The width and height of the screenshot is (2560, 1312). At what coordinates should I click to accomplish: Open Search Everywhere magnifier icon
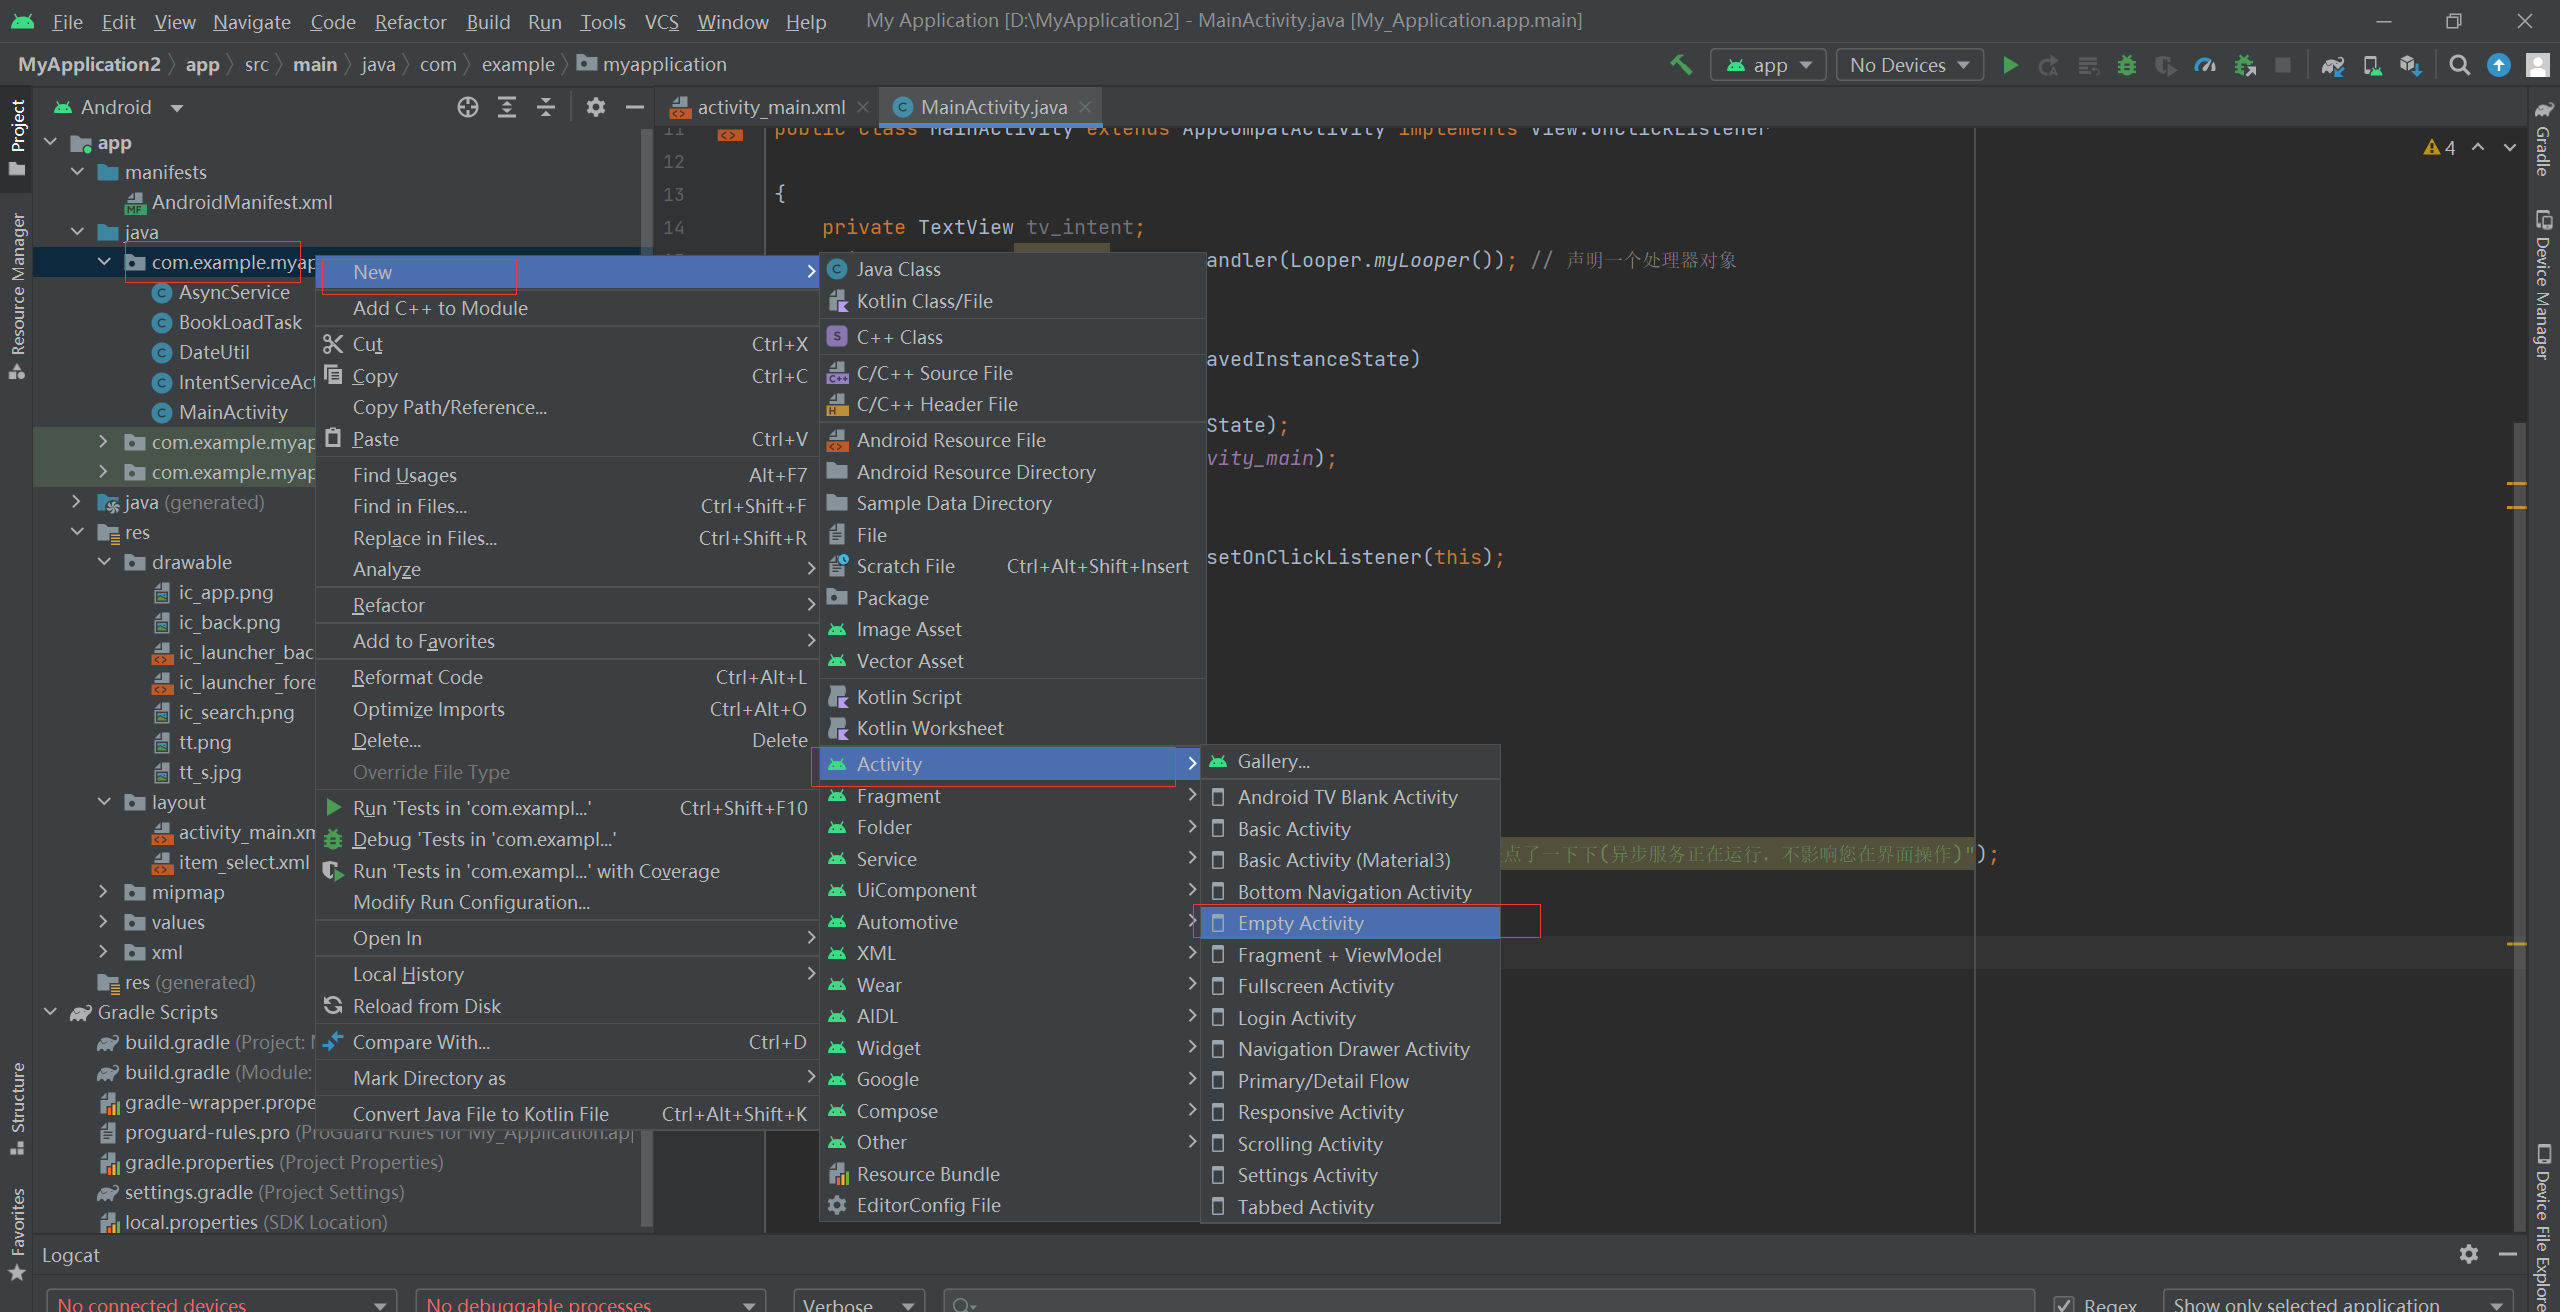[2459, 65]
